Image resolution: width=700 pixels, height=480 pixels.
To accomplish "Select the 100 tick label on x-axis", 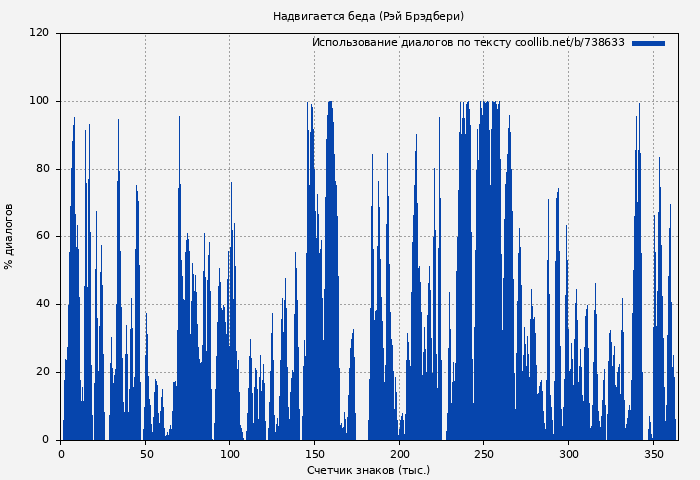I will 230,454.
